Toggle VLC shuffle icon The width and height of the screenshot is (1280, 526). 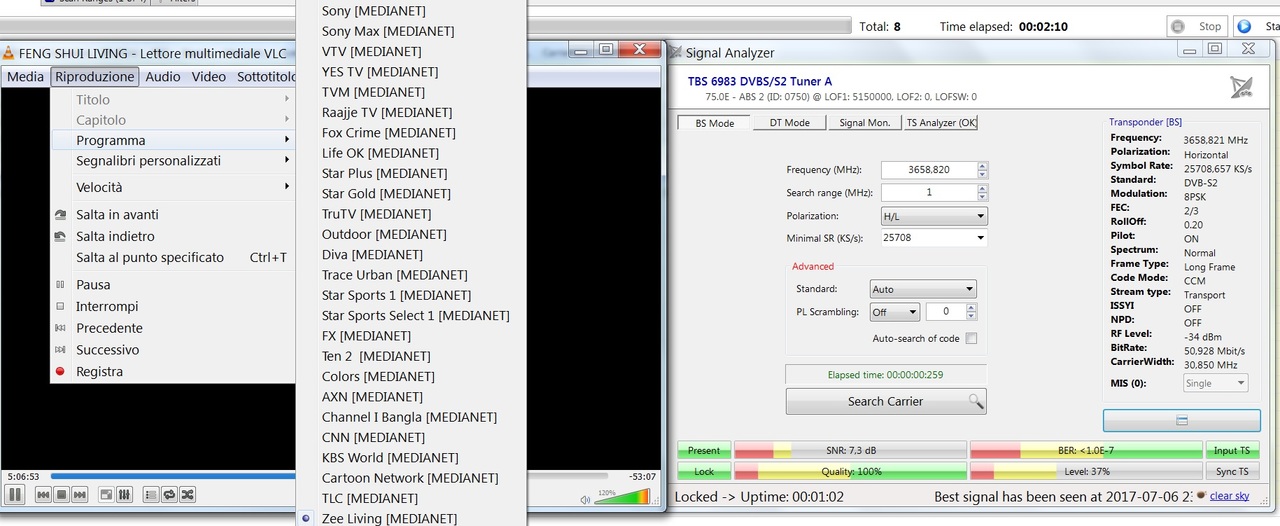(187, 494)
